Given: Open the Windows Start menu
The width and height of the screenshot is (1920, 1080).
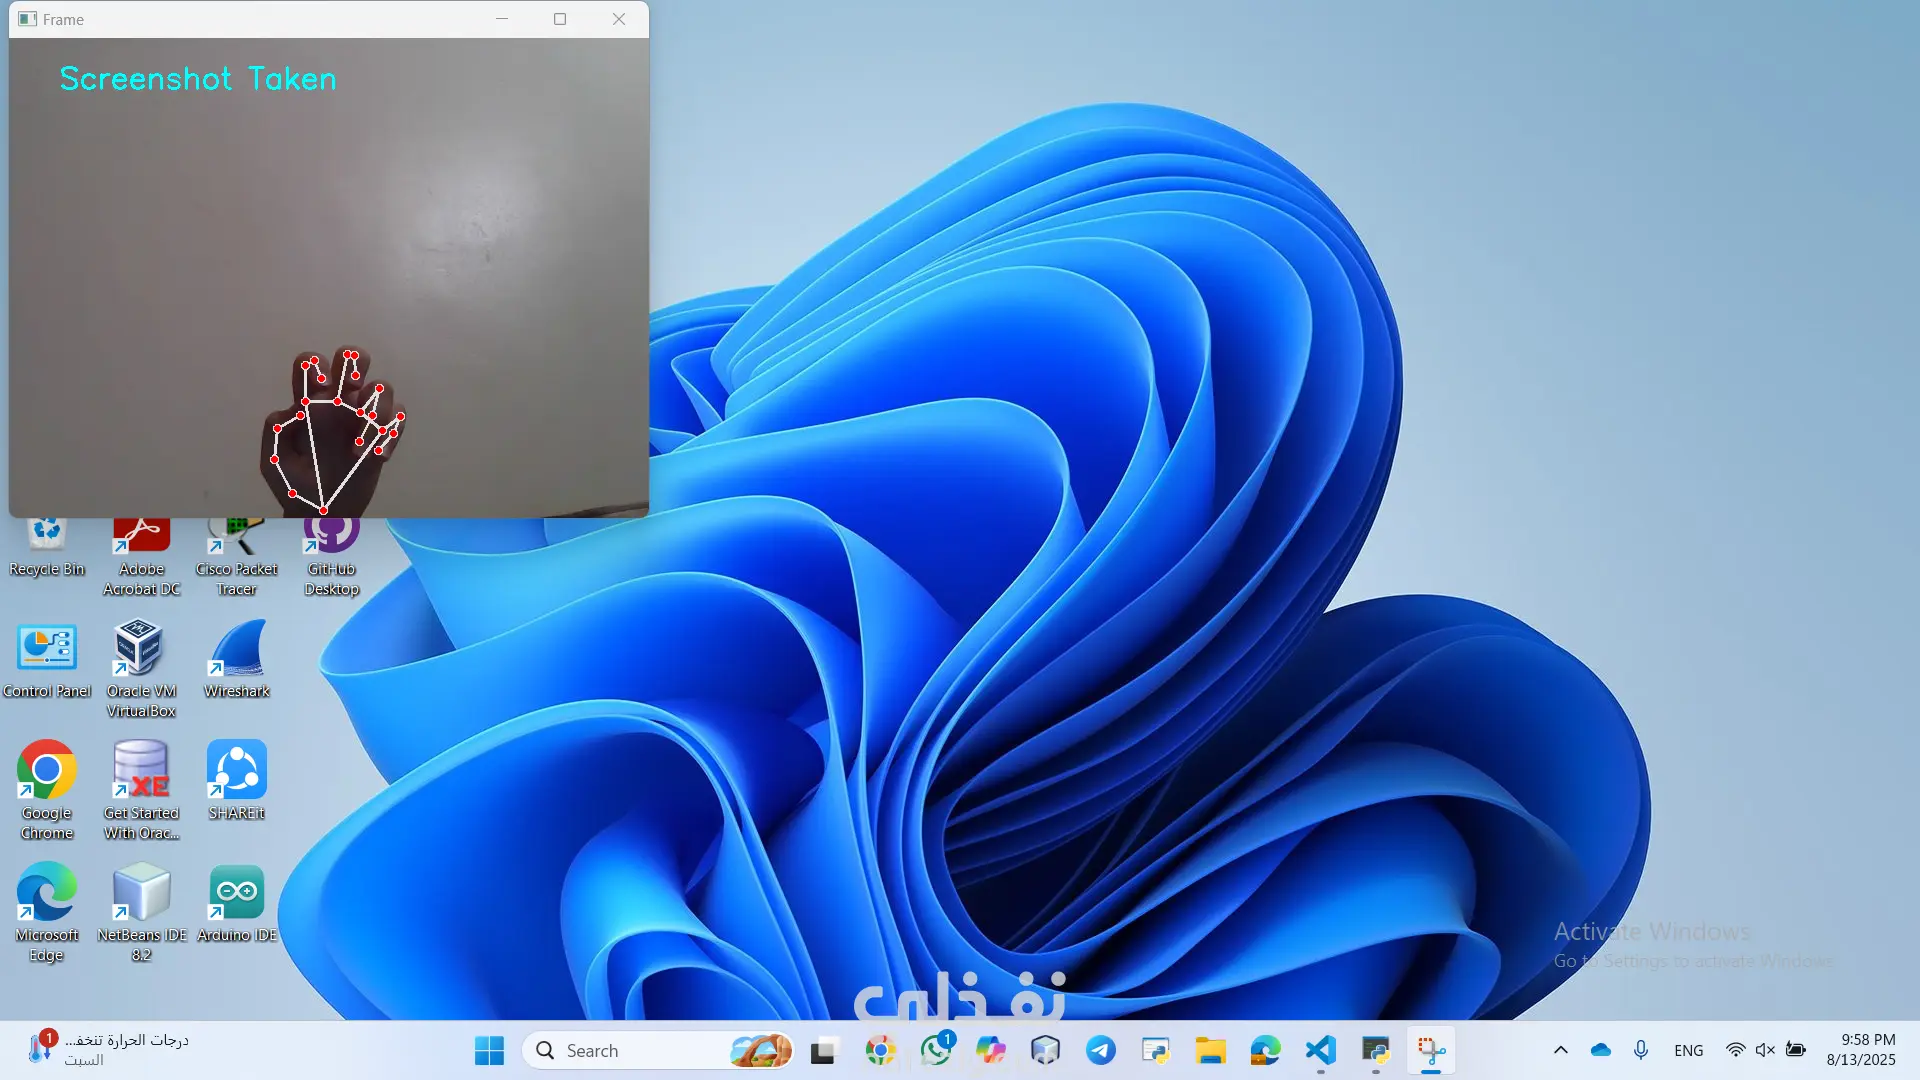Looking at the screenshot, I should pyautogui.click(x=489, y=1051).
